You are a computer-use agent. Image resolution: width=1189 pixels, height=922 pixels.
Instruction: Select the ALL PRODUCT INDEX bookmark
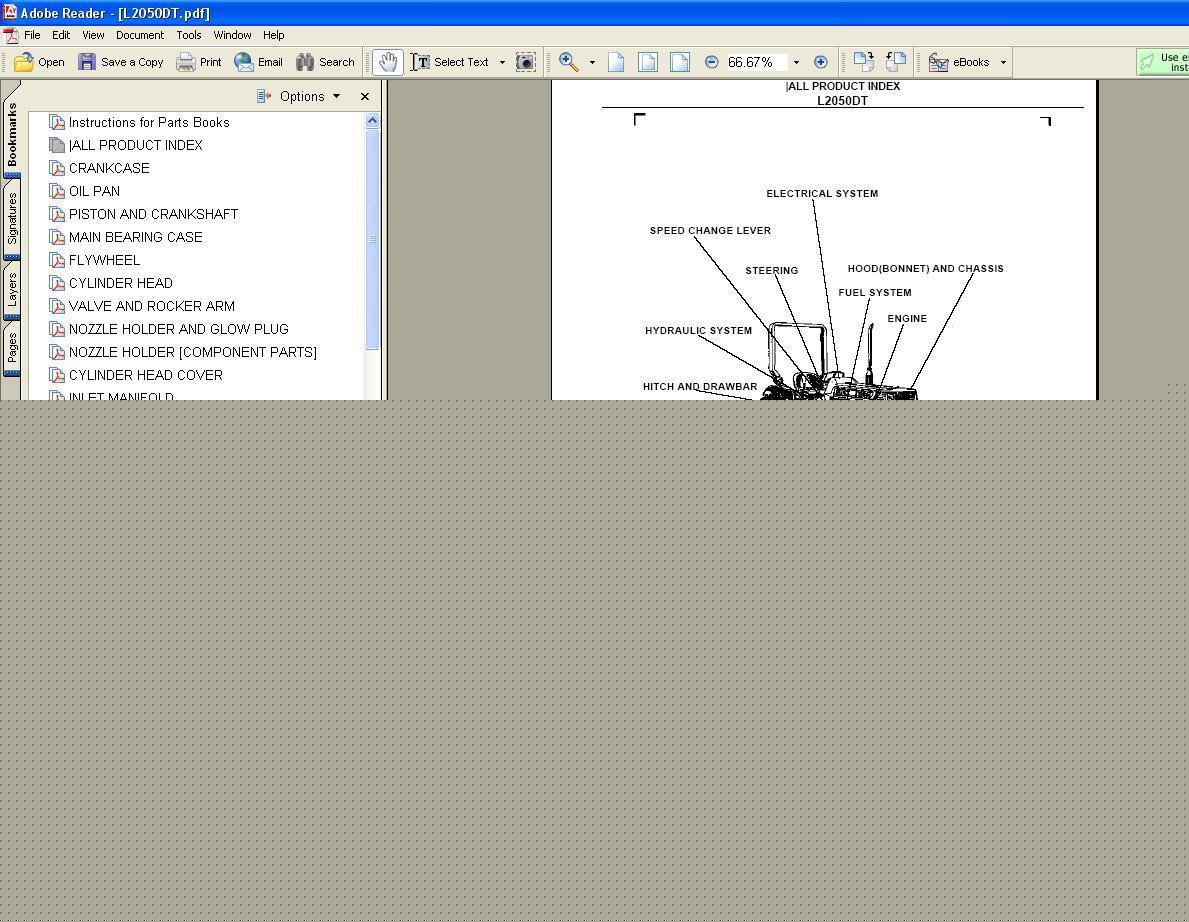(x=136, y=145)
